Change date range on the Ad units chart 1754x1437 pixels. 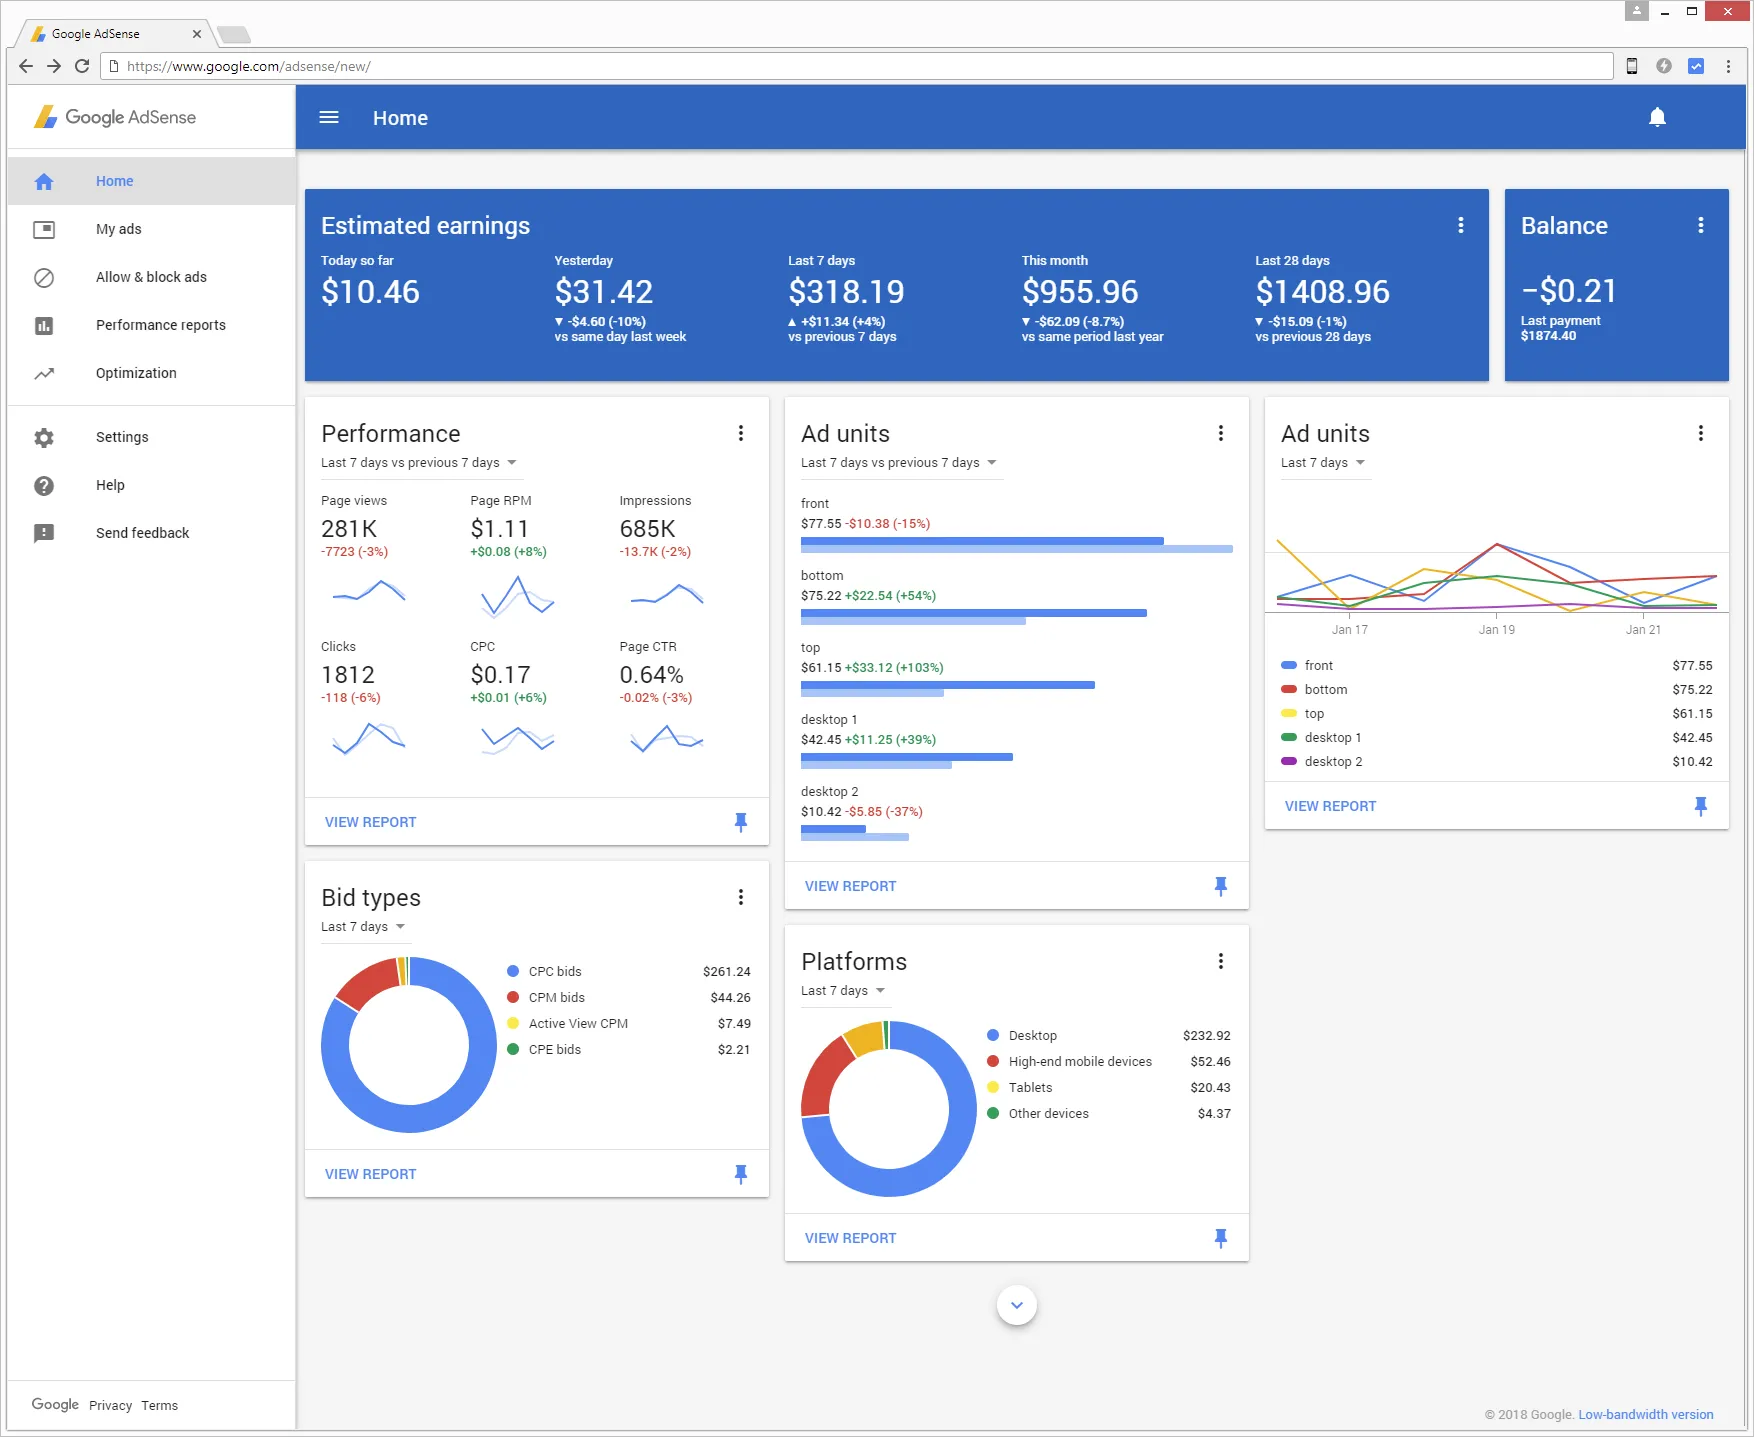[1324, 462]
